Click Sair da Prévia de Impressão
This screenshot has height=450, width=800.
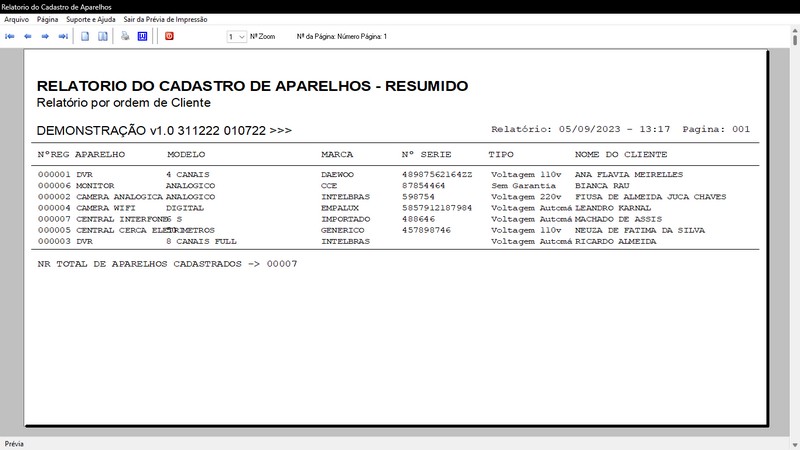click(x=165, y=19)
